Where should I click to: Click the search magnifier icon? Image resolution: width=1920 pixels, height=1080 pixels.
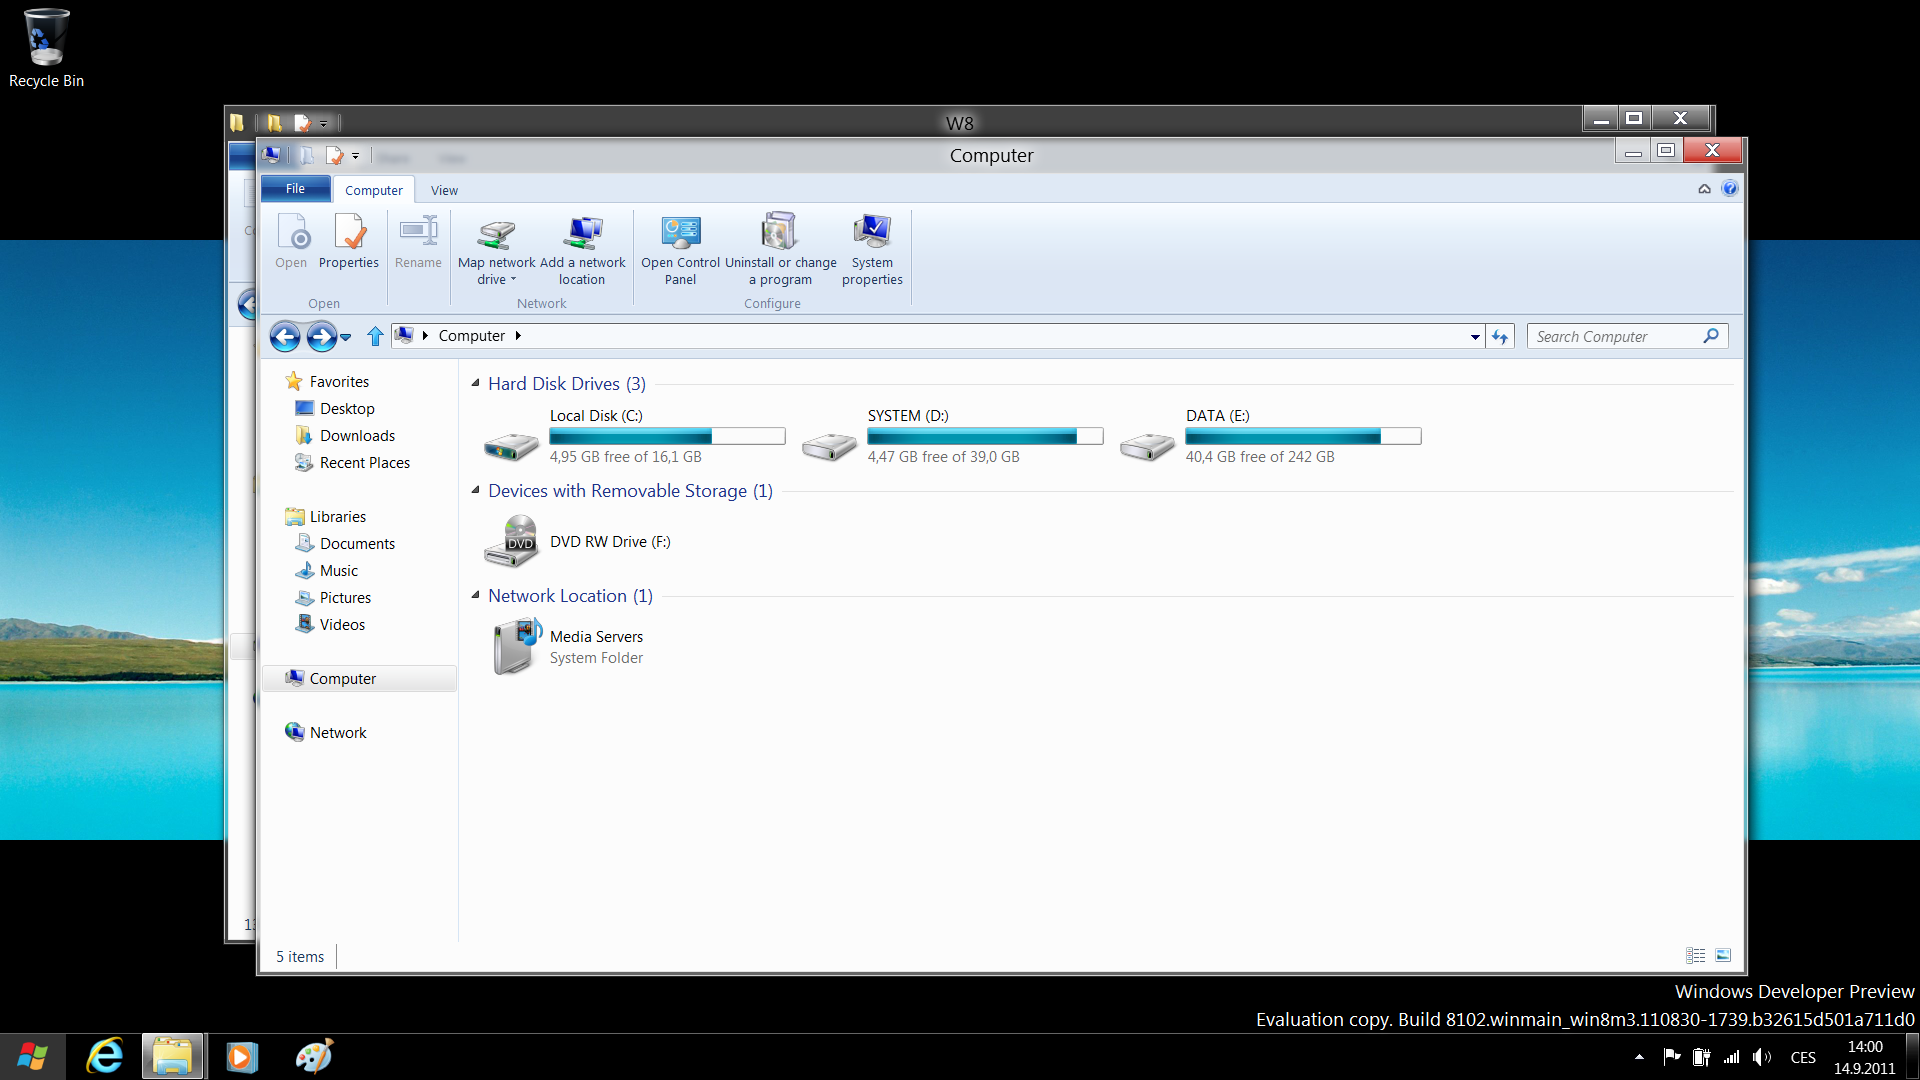coord(1711,336)
